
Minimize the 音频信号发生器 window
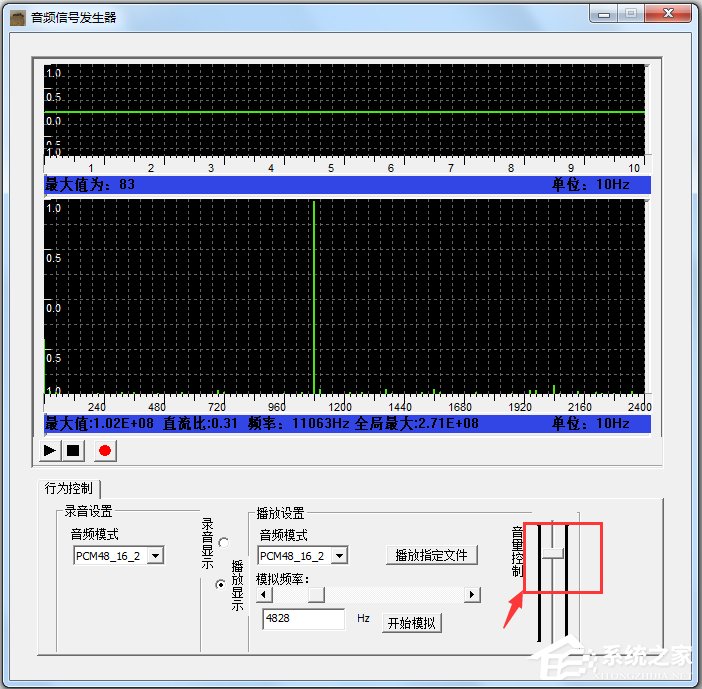pyautogui.click(x=602, y=14)
